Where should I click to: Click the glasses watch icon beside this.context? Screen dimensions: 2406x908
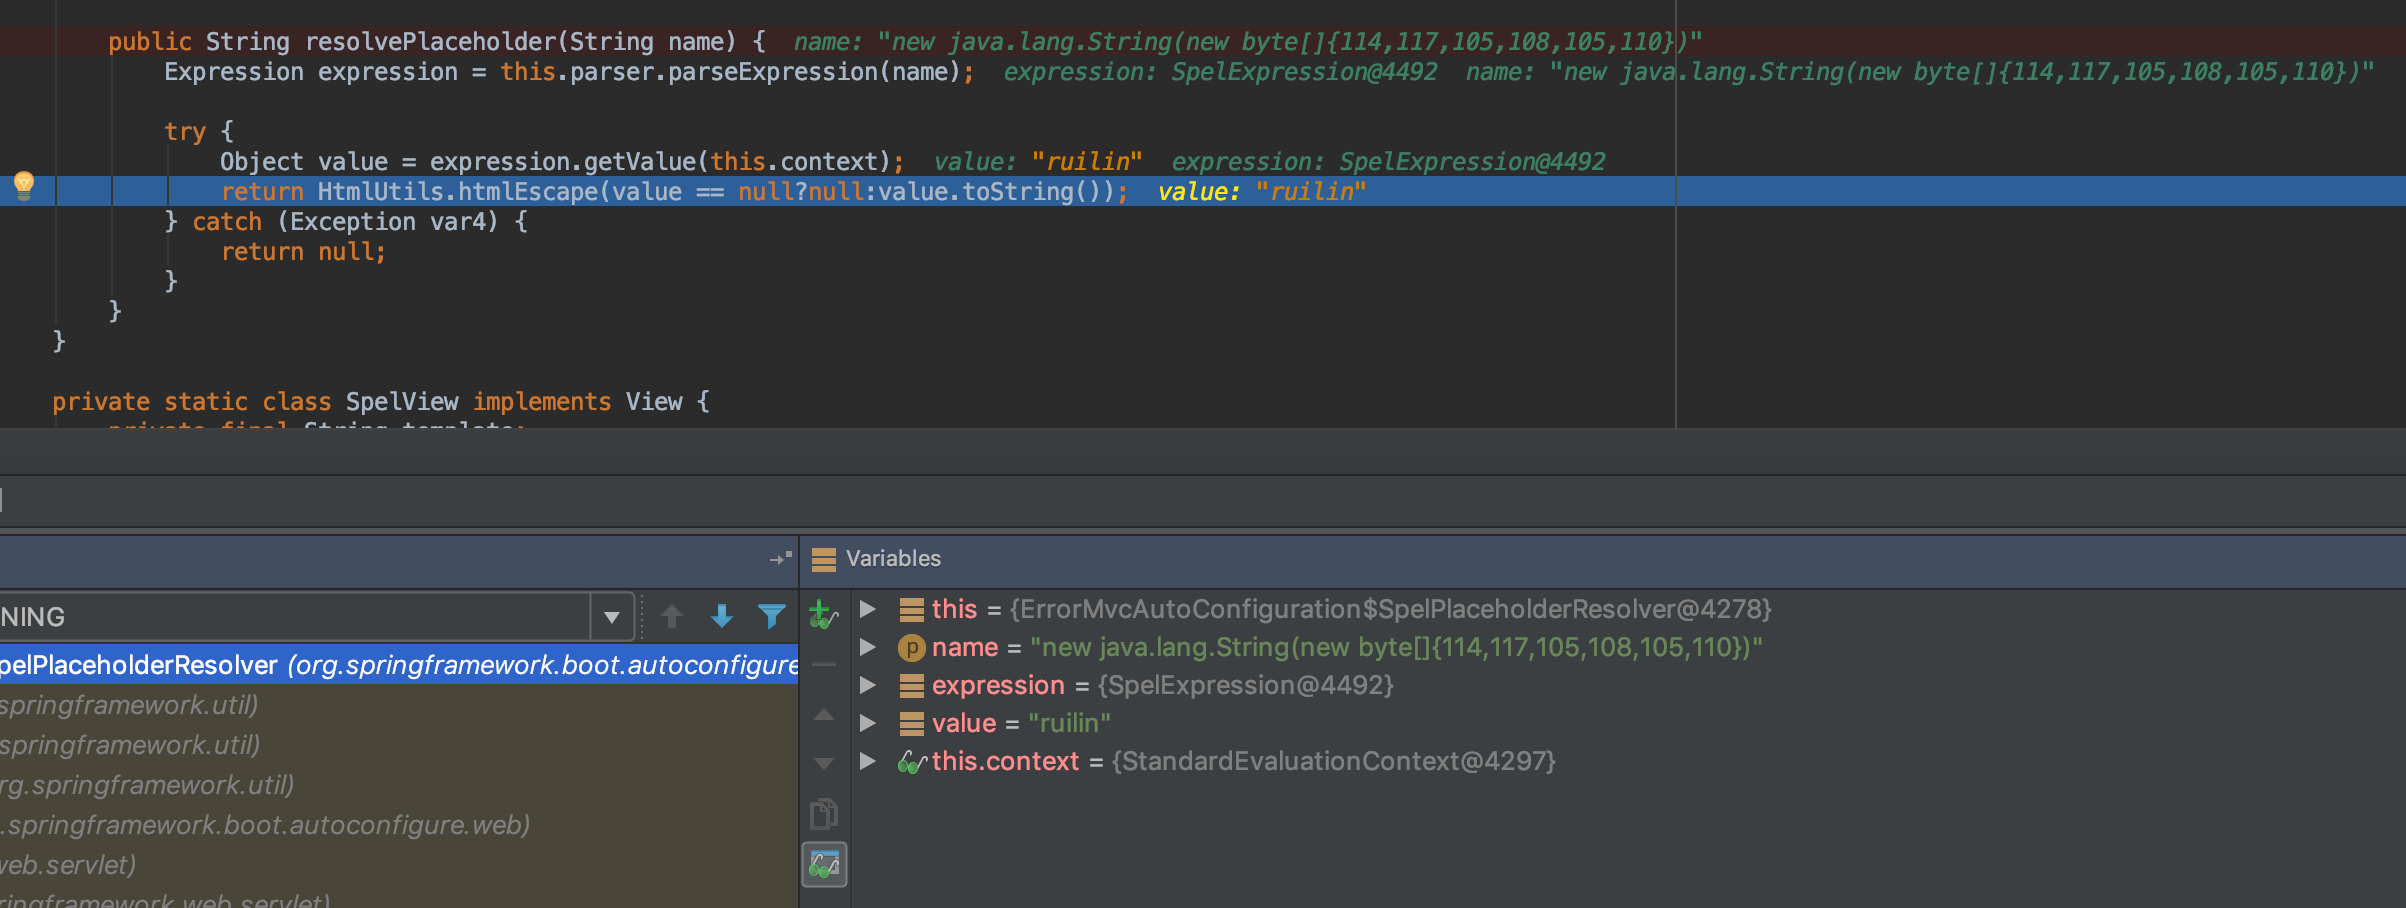911,762
